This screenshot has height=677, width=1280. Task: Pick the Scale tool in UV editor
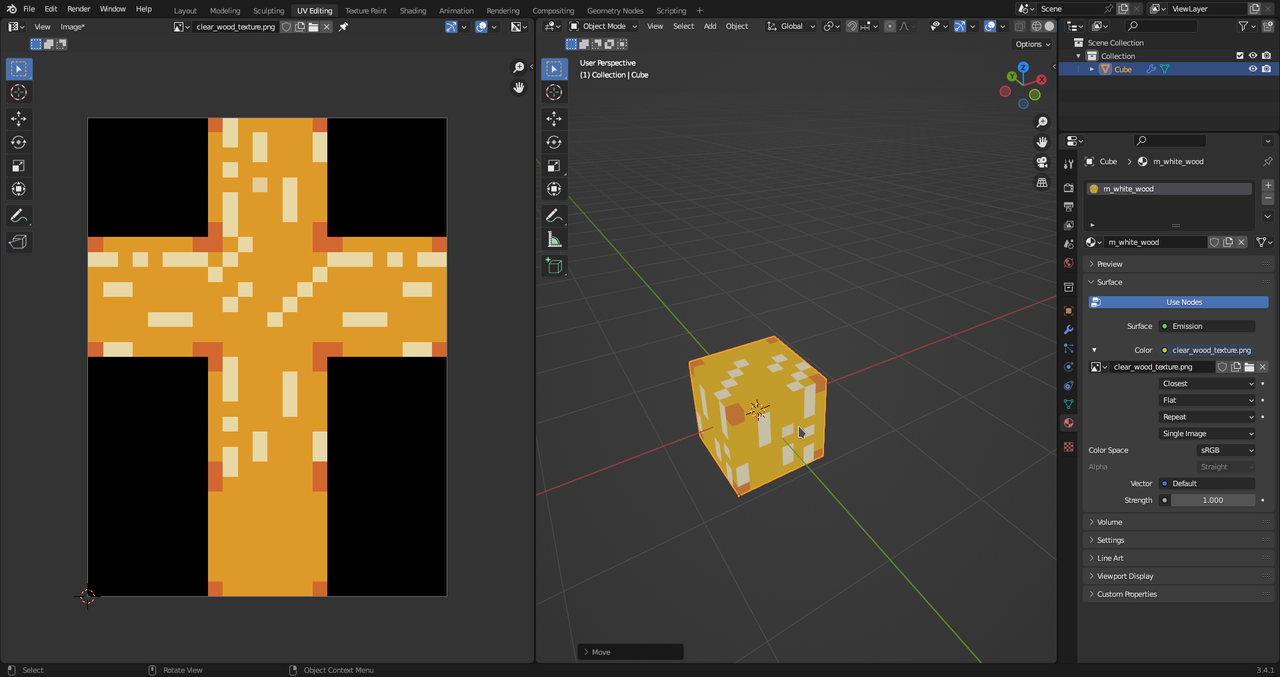pyautogui.click(x=19, y=166)
